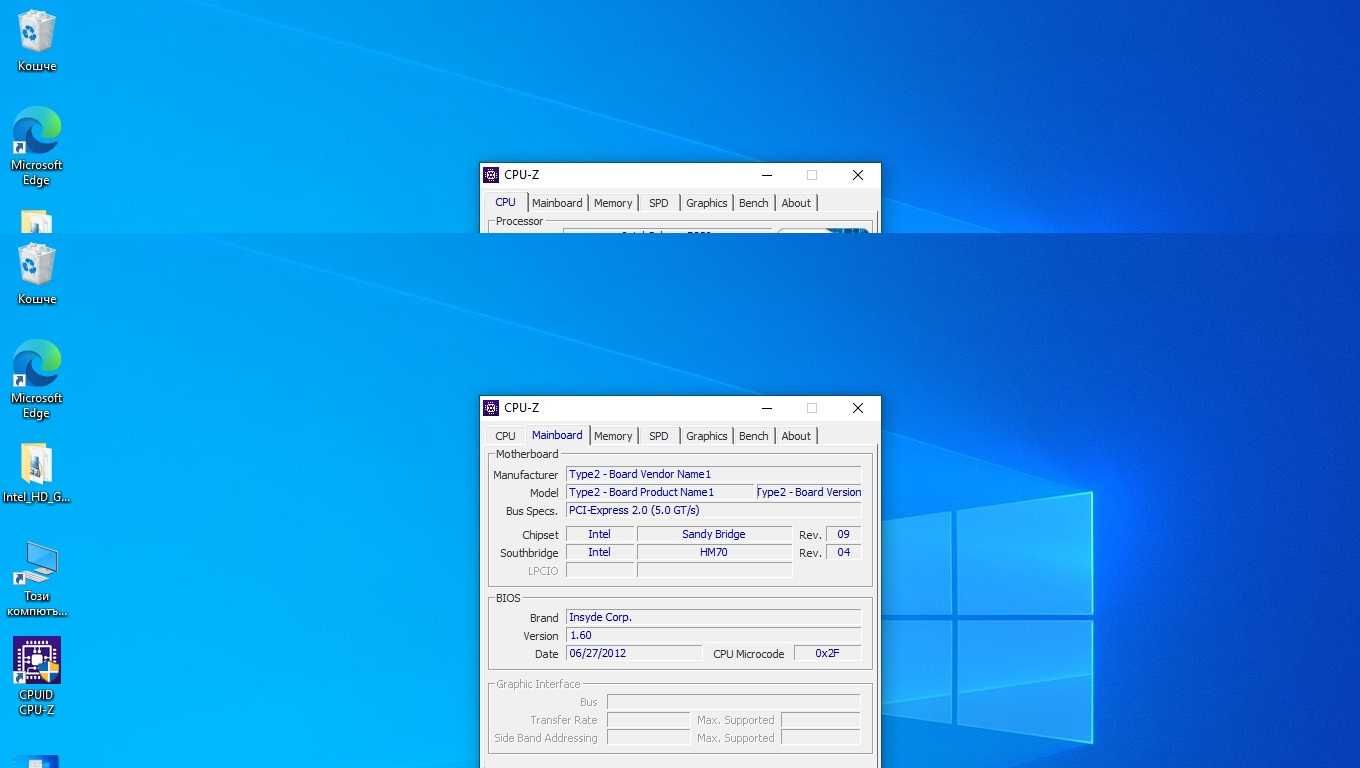Image resolution: width=1360 pixels, height=768 pixels.
Task: Open SPD tab in the CPU-Z window showing Motherboard info
Action: (658, 436)
